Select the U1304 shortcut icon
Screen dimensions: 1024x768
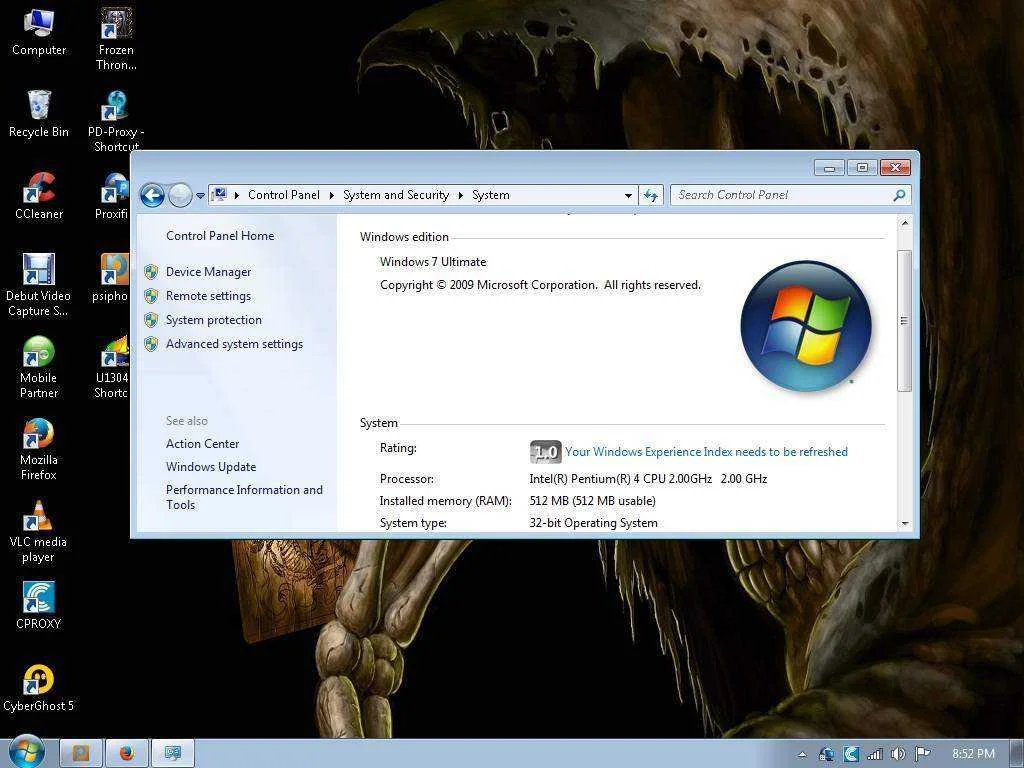click(112, 367)
